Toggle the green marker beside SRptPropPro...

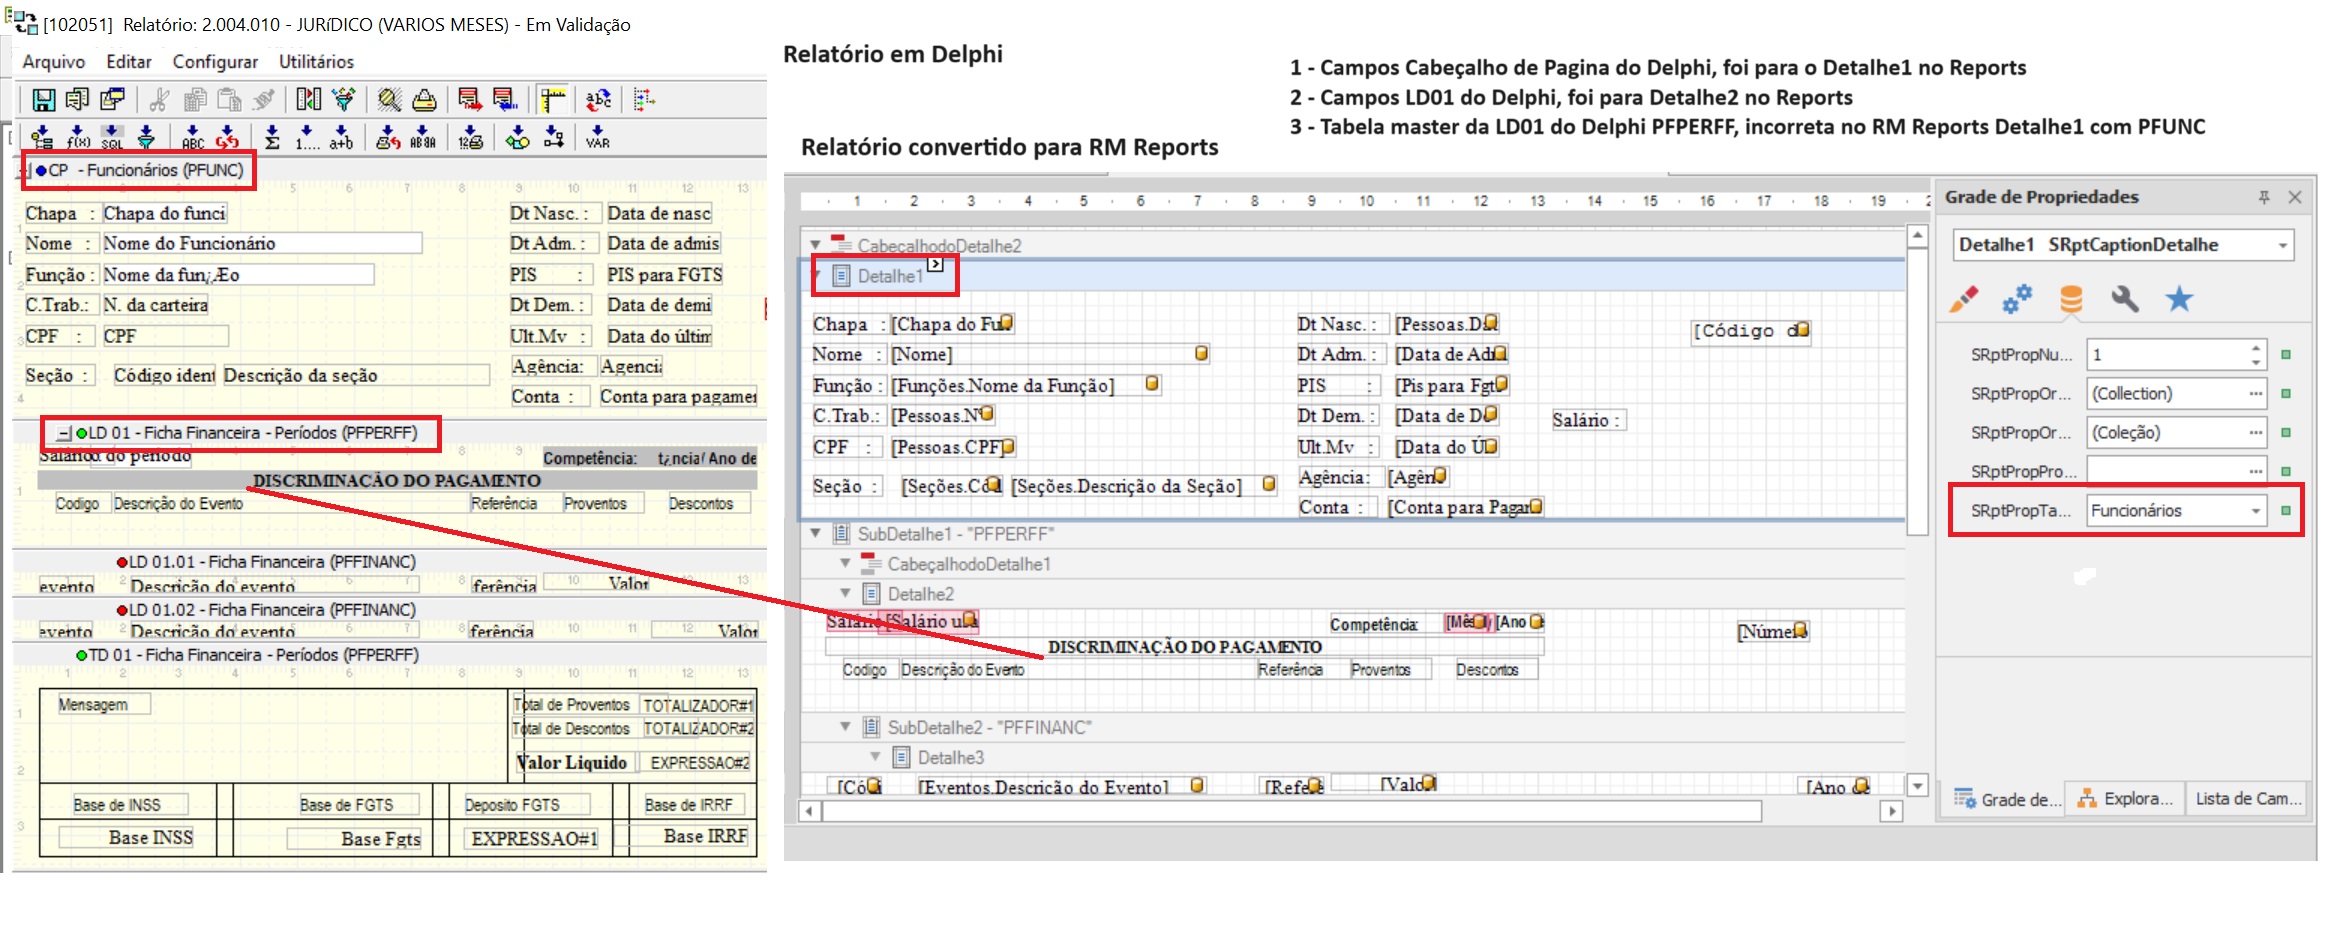[2286, 471]
